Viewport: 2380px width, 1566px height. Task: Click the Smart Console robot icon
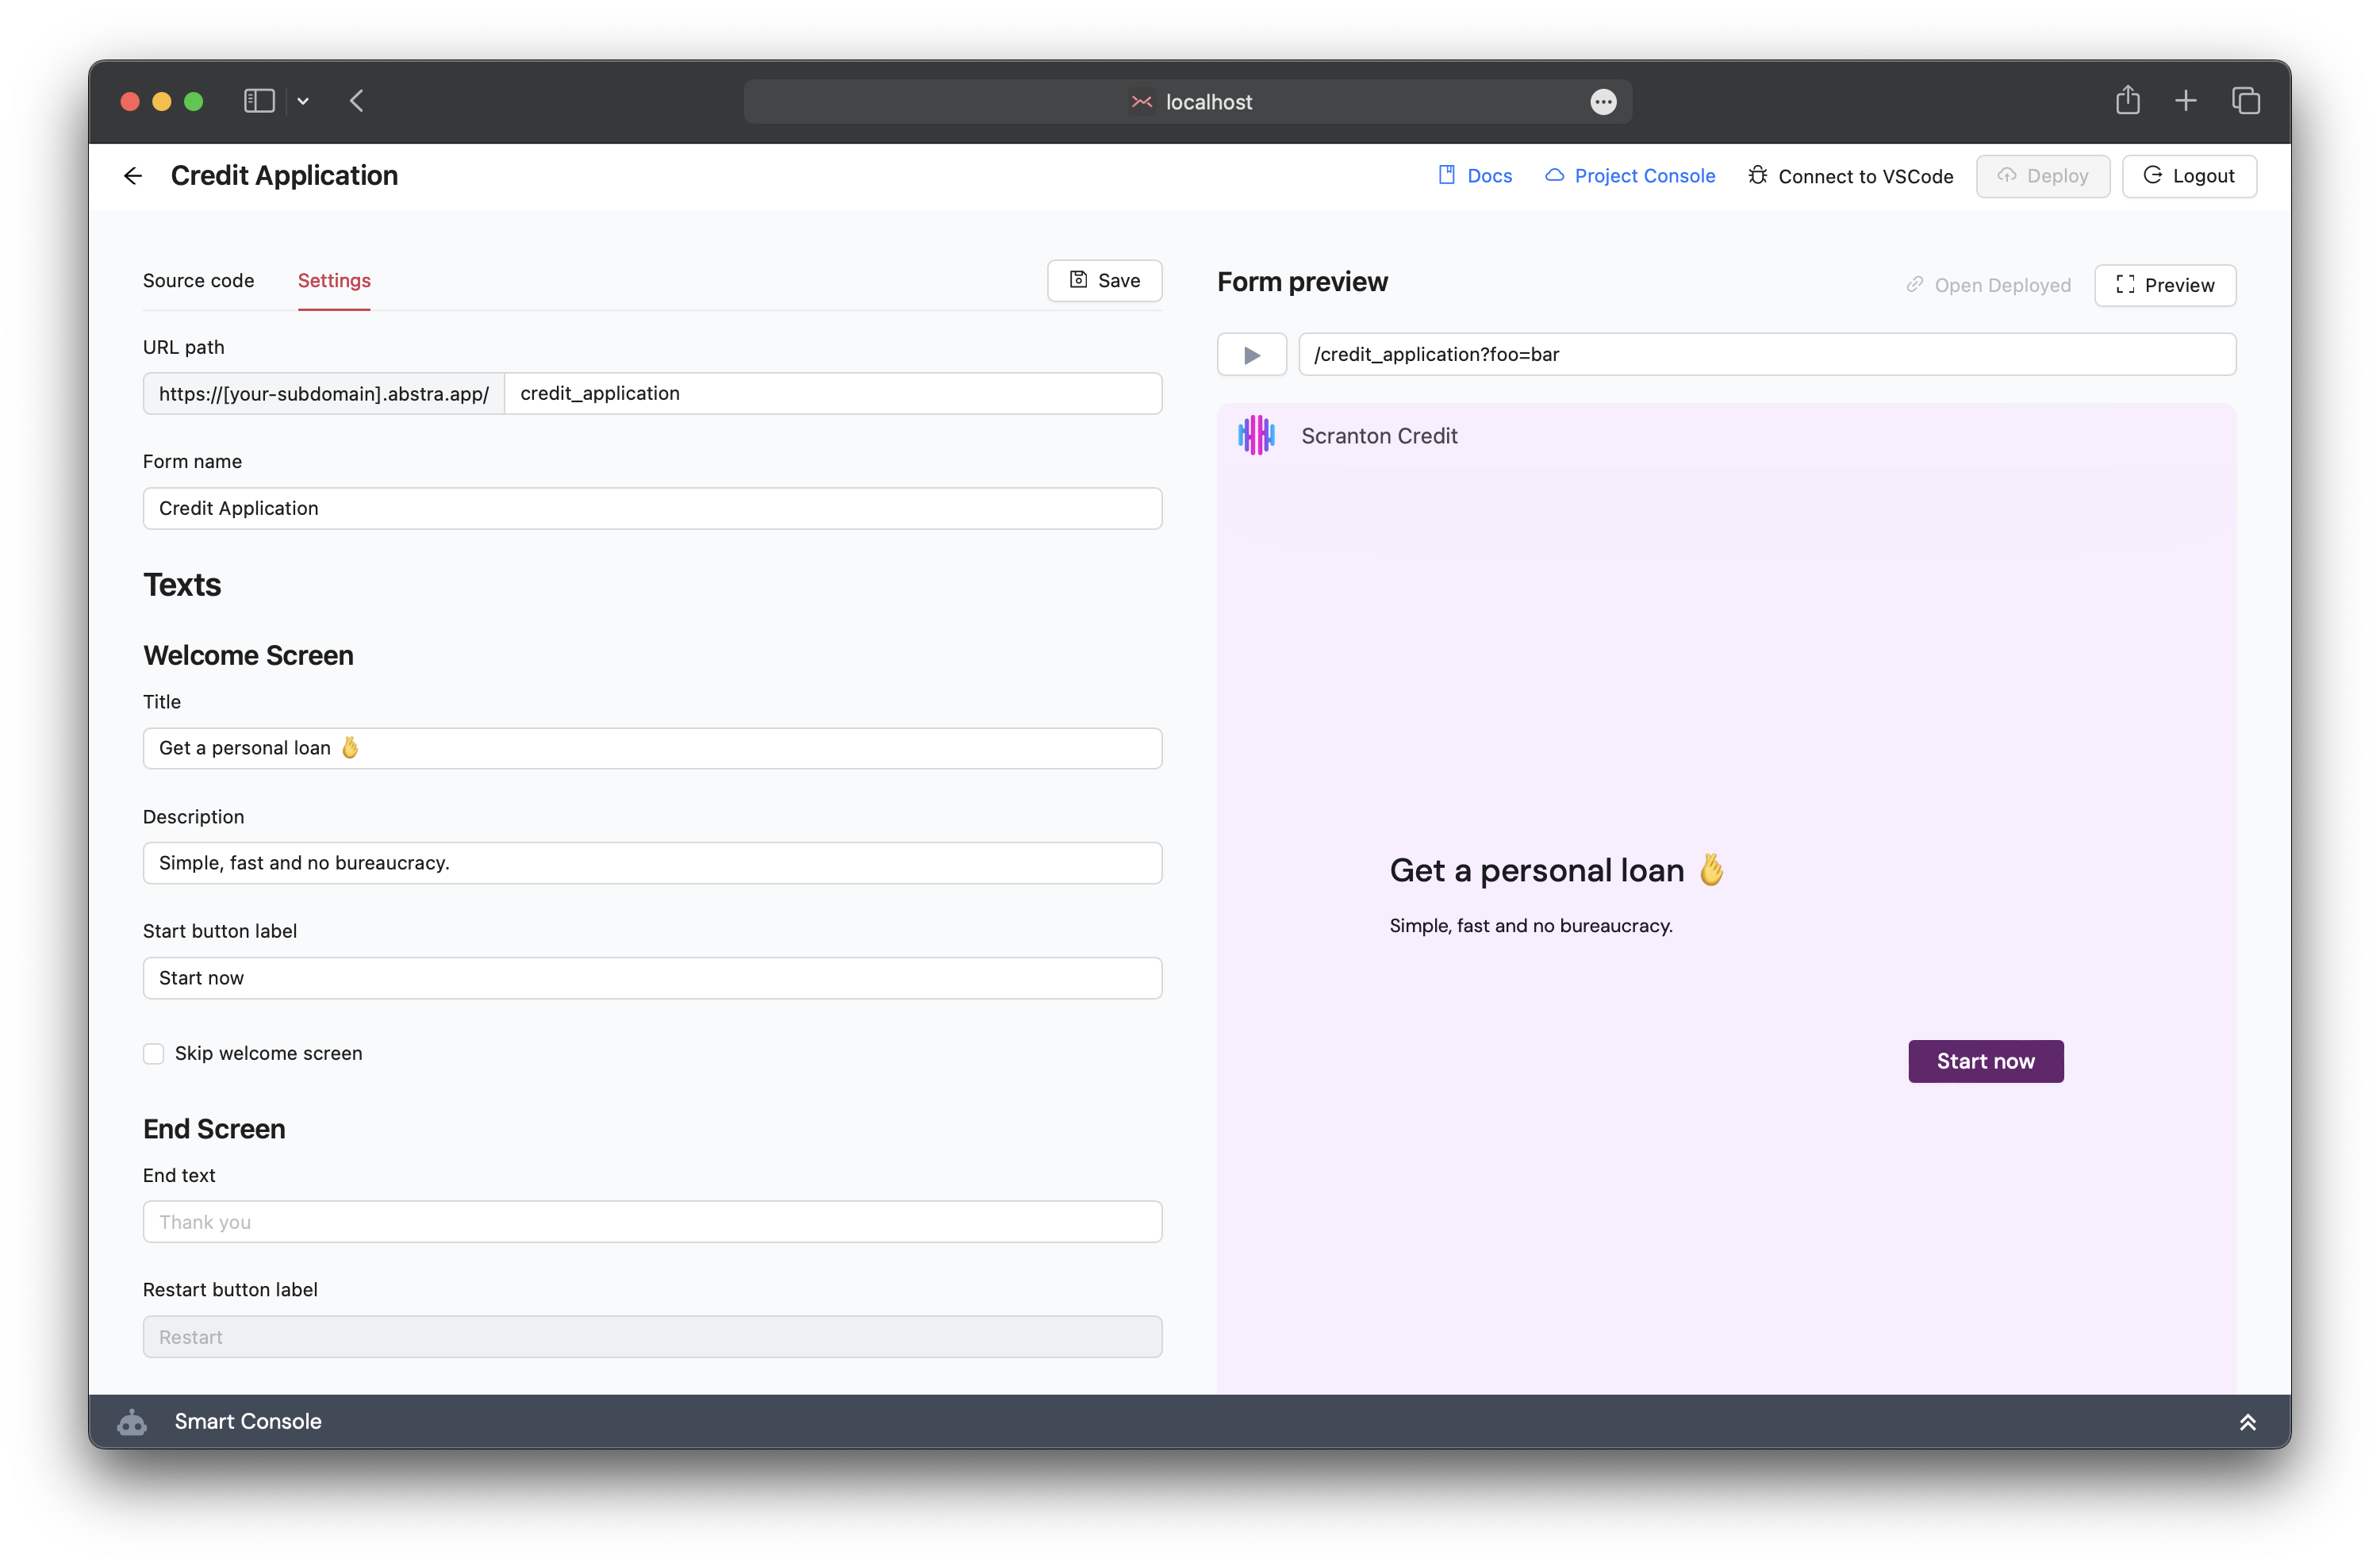click(x=132, y=1422)
